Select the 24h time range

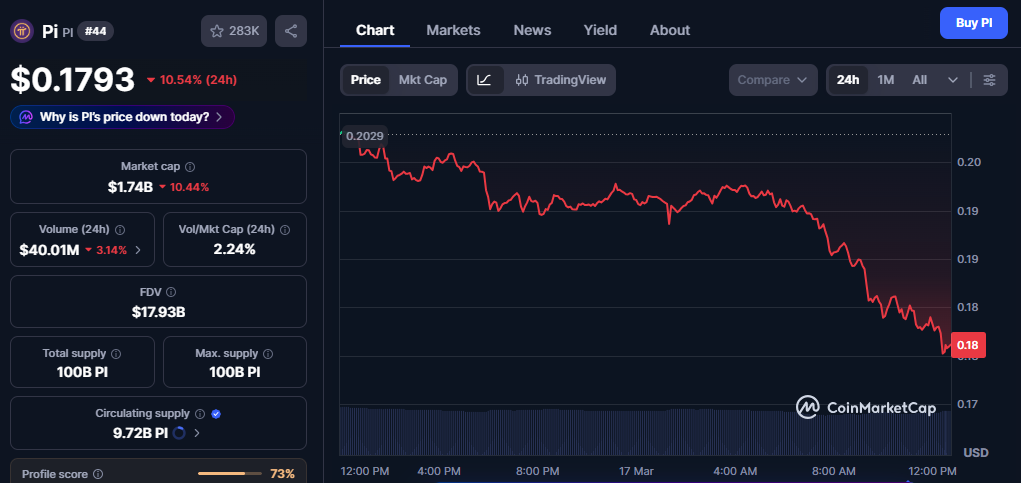848,80
